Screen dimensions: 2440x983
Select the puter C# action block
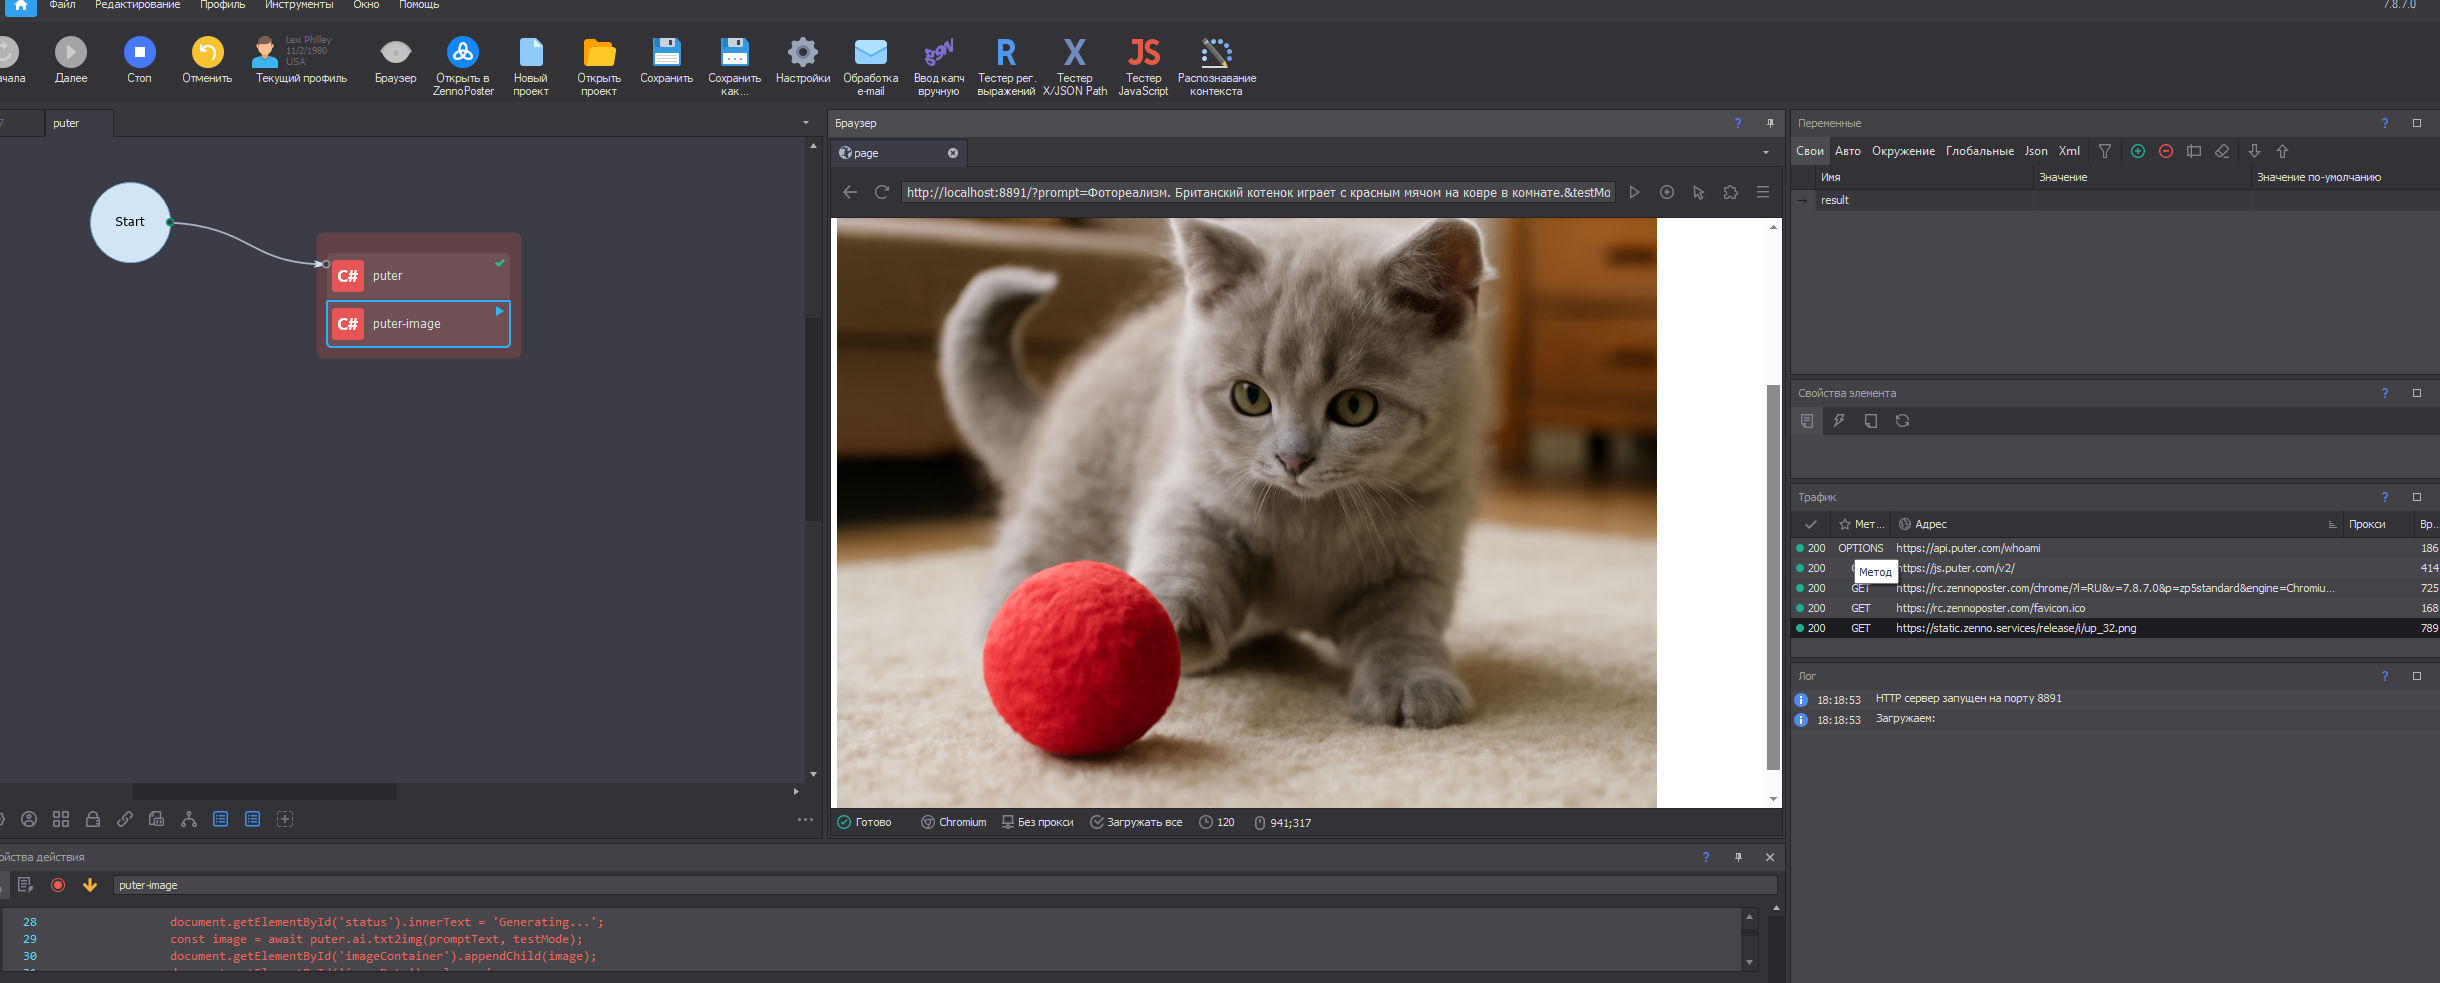click(x=419, y=276)
